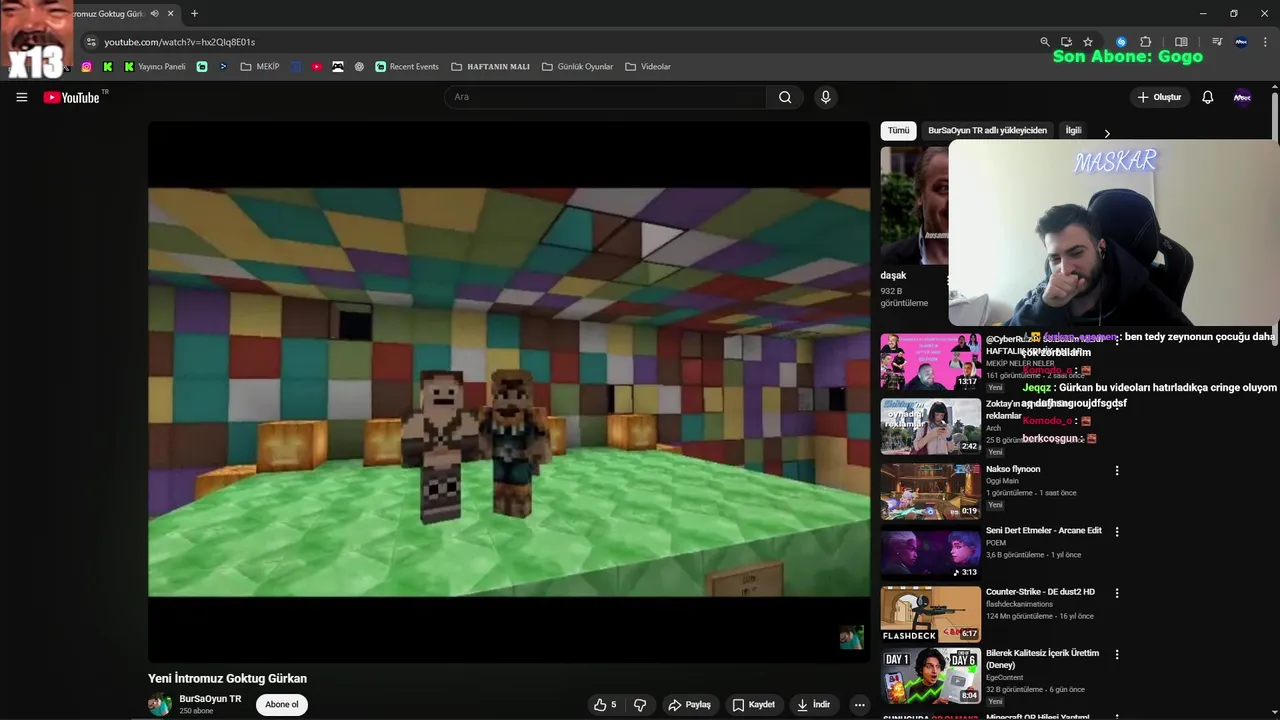Open the browser zoom magnifier icon
Screen dimensions: 1280x720
(1045, 42)
